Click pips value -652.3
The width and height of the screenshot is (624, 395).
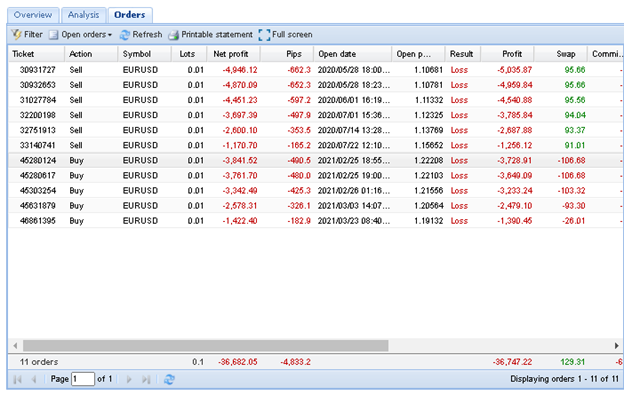click(299, 85)
